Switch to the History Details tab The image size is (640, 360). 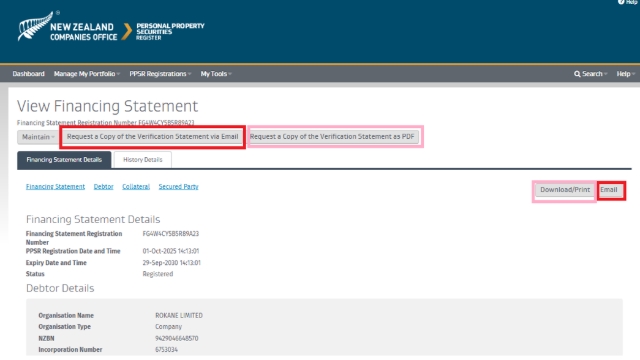[x=142, y=160]
